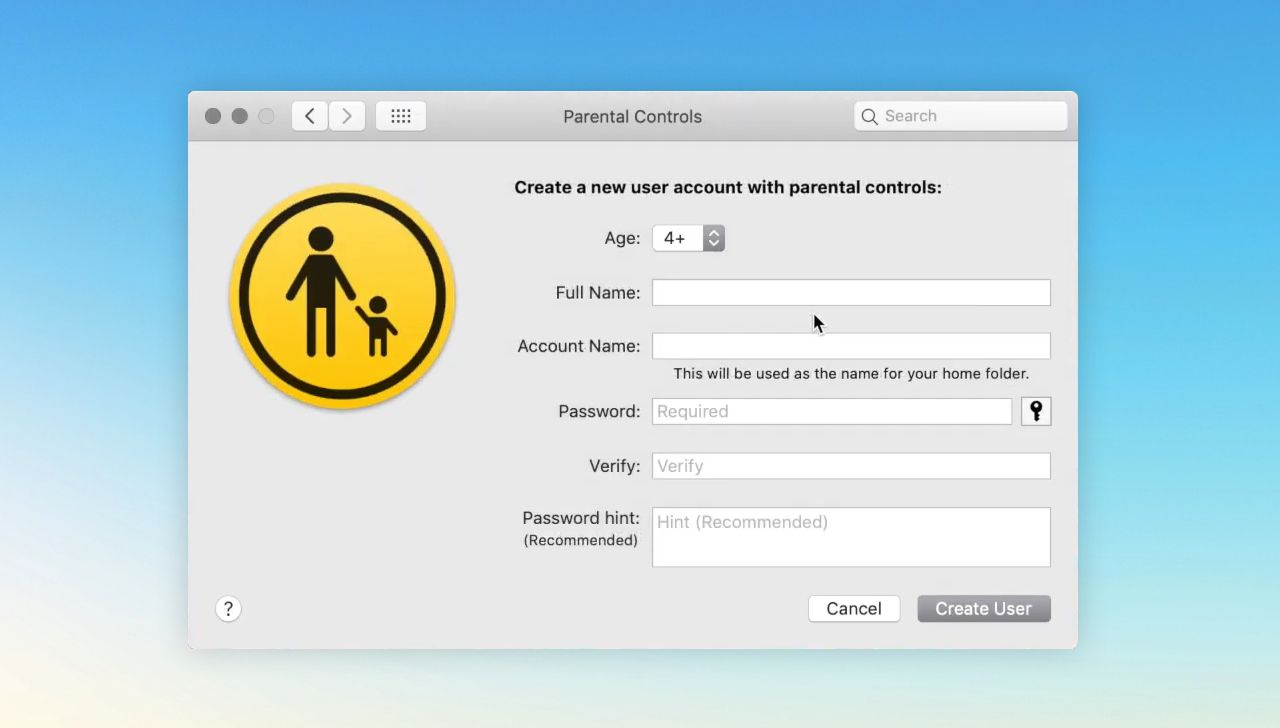Close the Parental Controls window

click(x=213, y=116)
